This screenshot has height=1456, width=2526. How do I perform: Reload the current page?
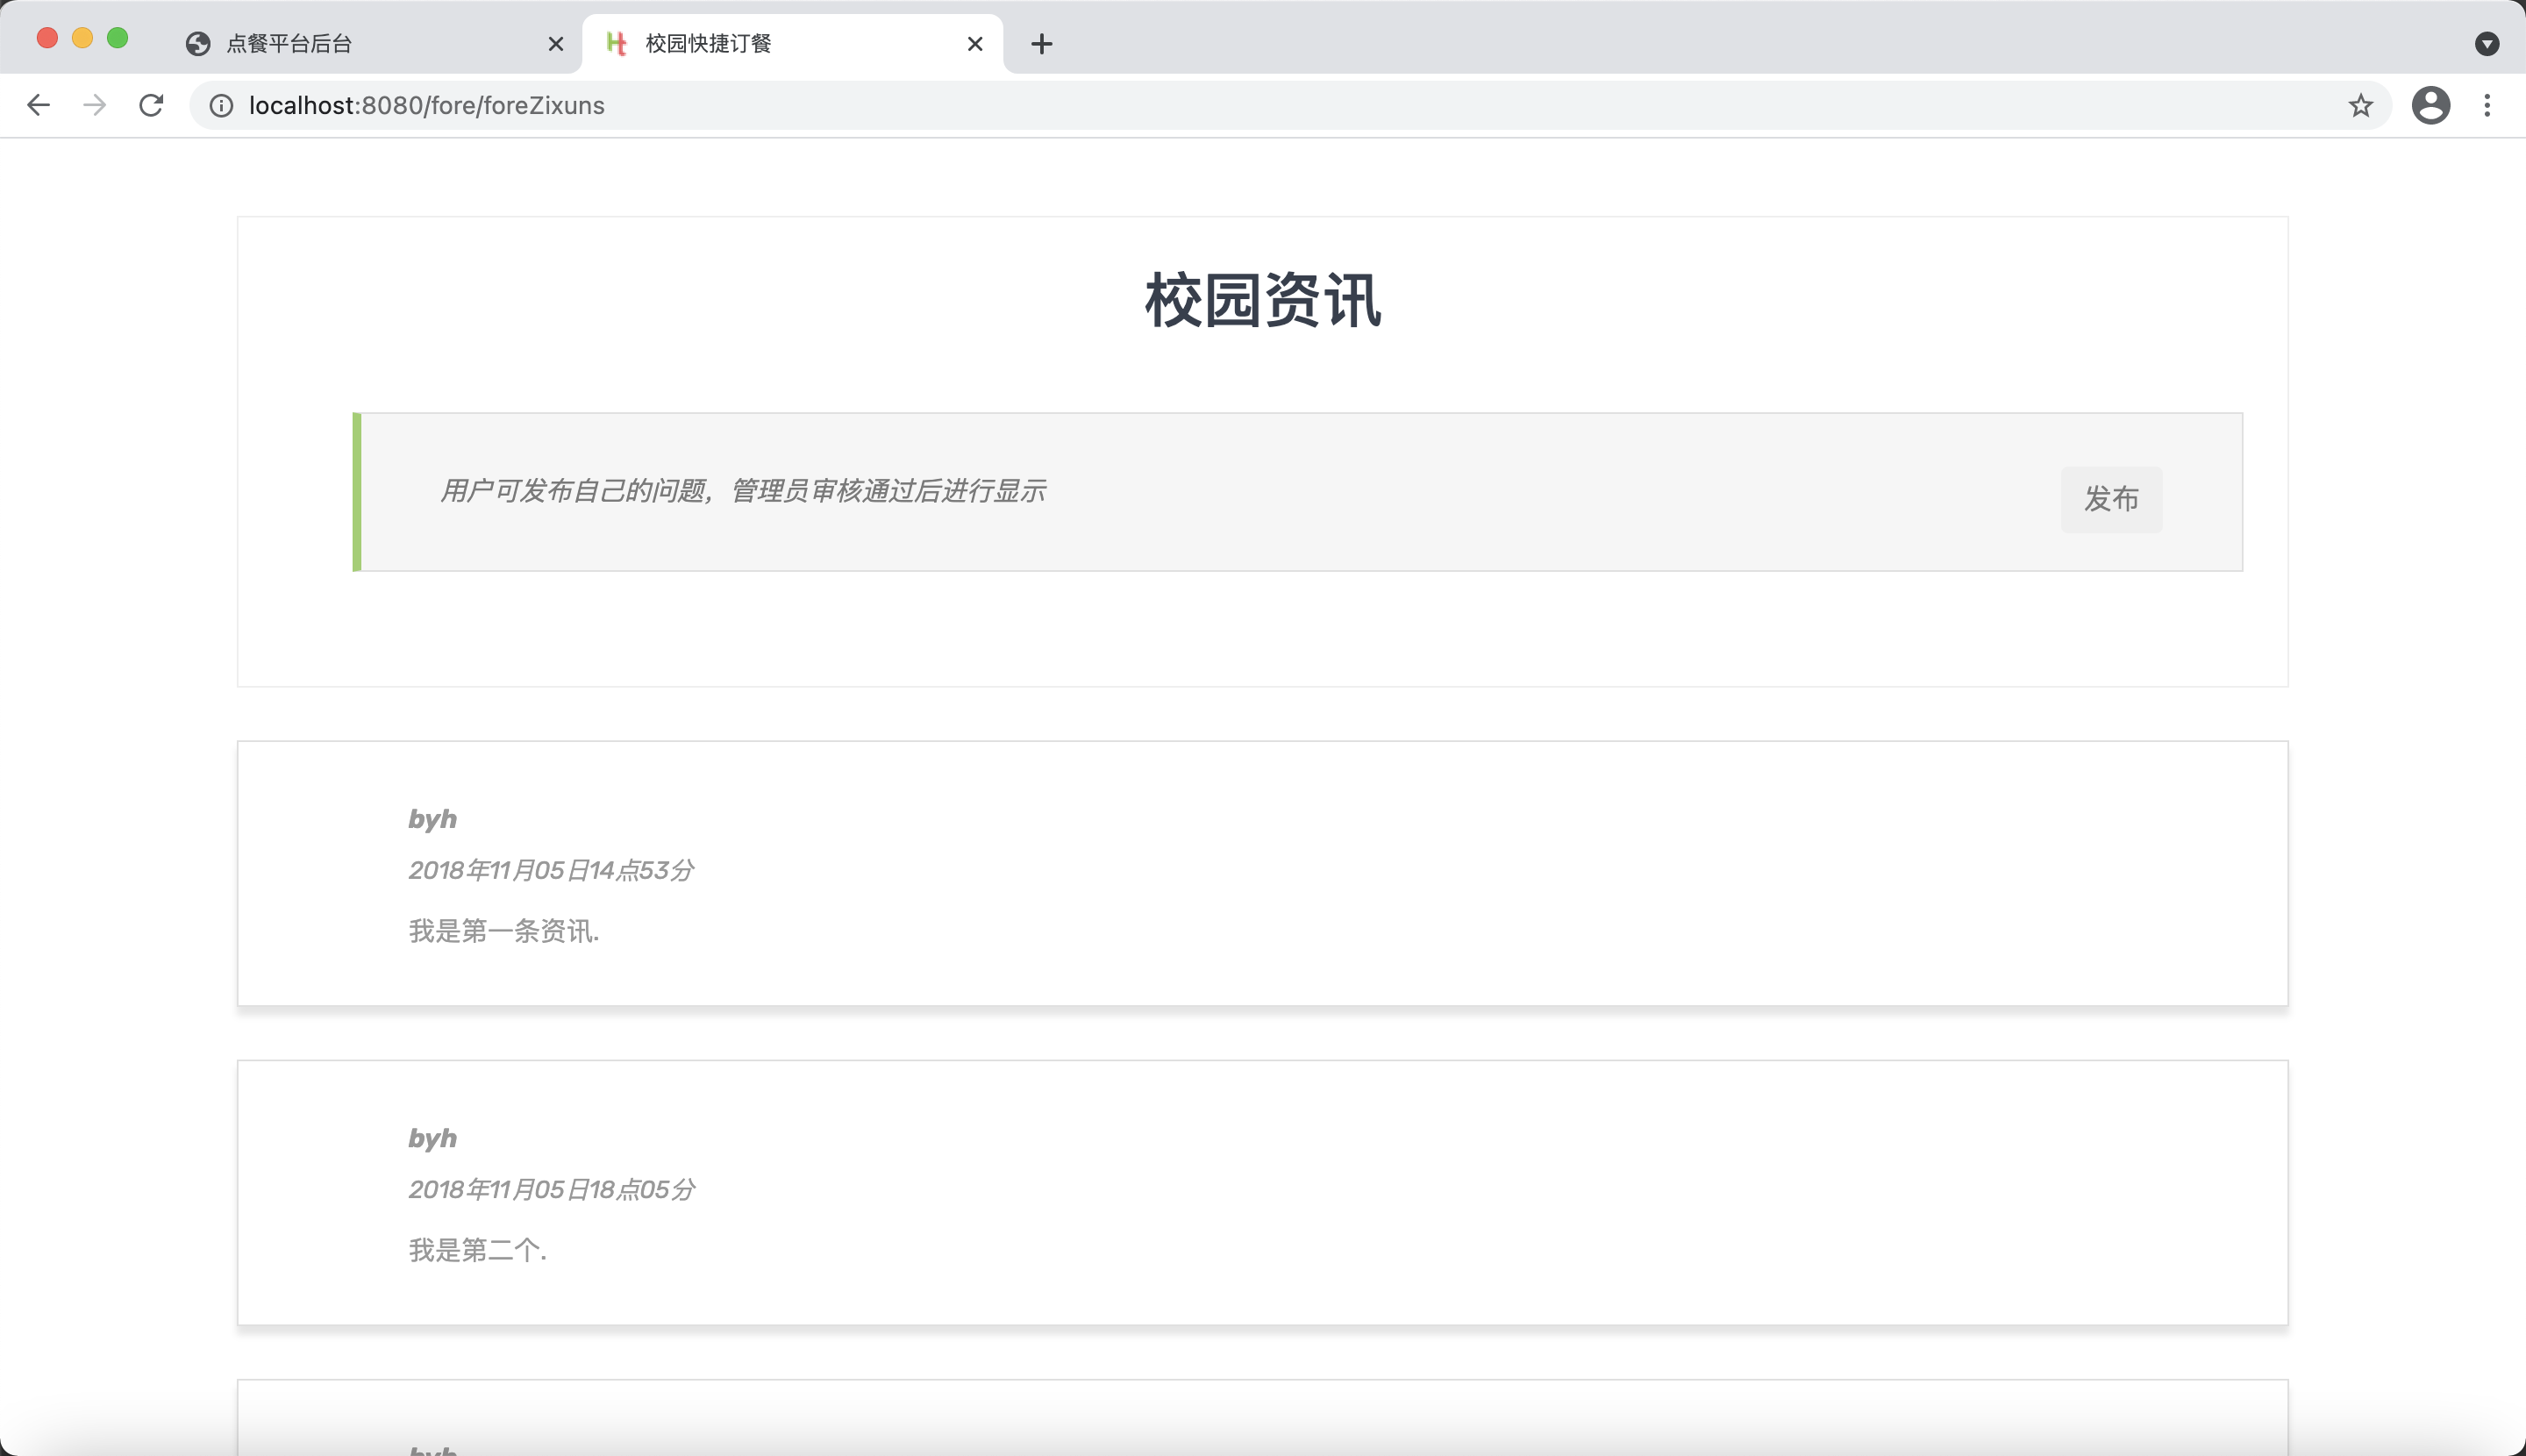151,105
